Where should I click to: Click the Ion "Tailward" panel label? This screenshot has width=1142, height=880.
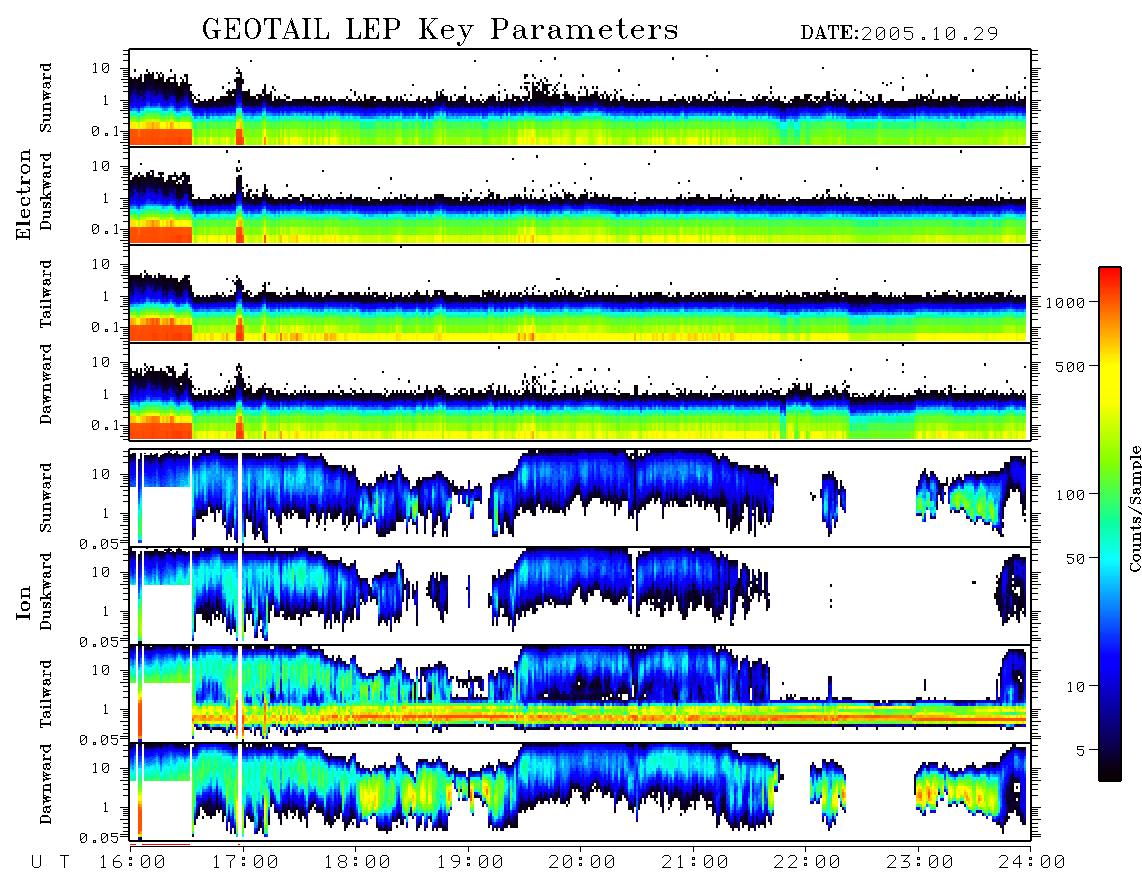pos(46,694)
